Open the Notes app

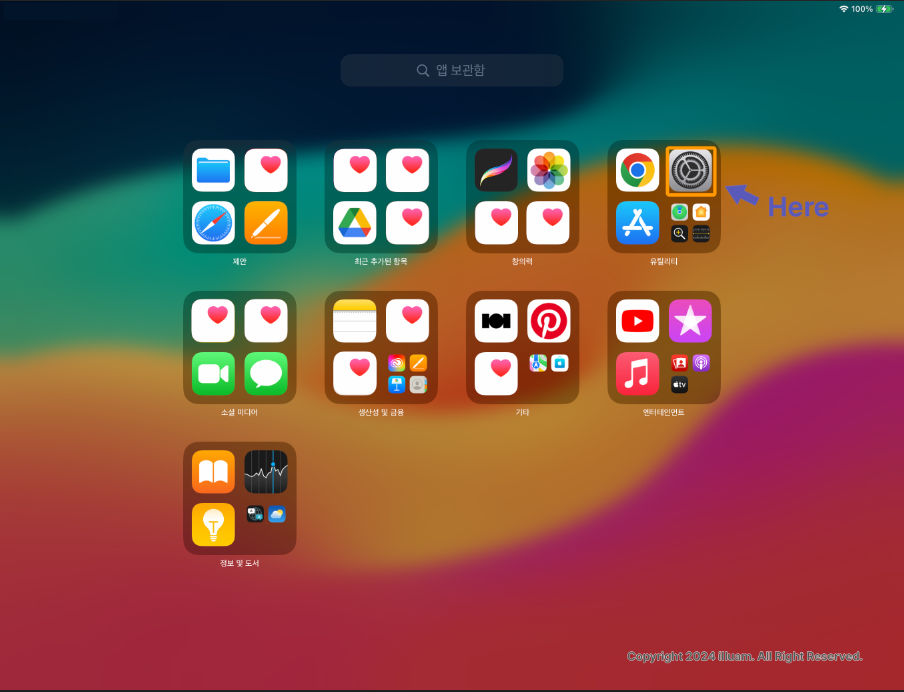click(355, 321)
